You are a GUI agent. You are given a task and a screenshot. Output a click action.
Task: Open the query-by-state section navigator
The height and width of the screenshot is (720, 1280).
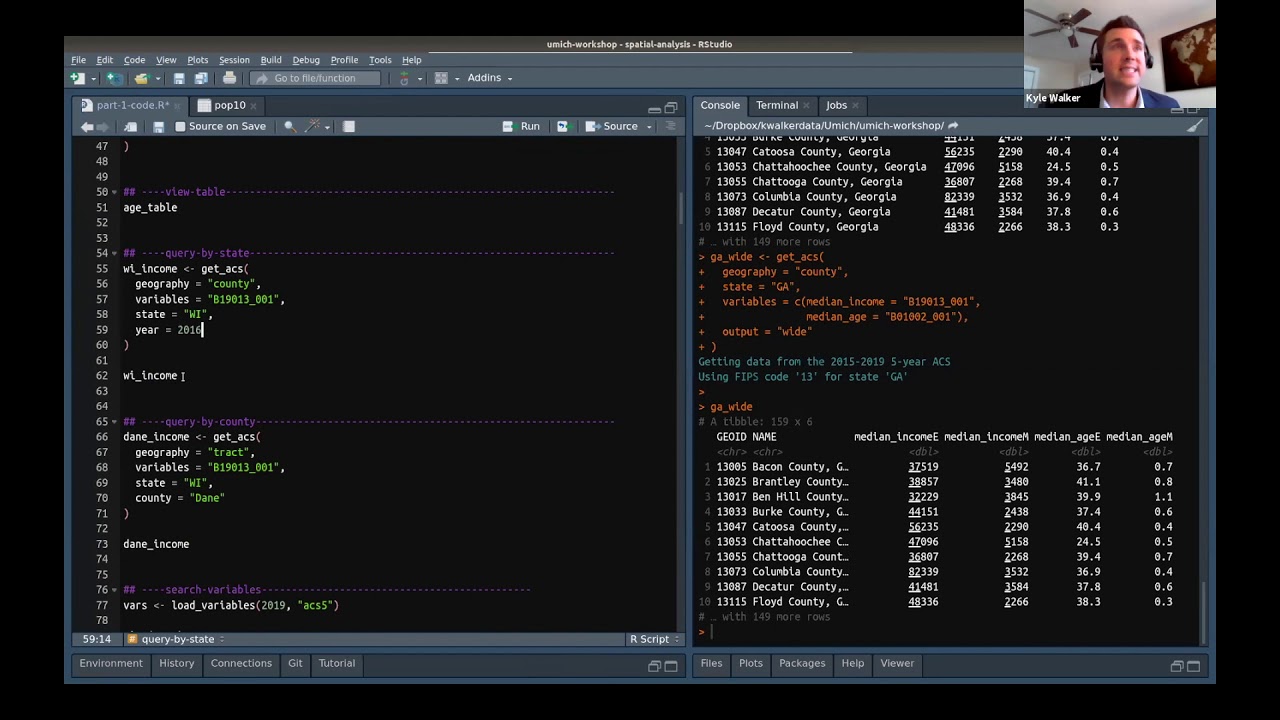click(176, 639)
